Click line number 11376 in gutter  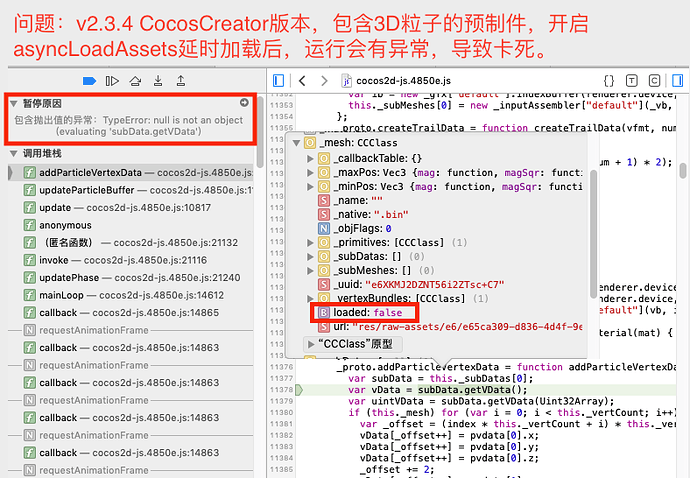coord(282,367)
